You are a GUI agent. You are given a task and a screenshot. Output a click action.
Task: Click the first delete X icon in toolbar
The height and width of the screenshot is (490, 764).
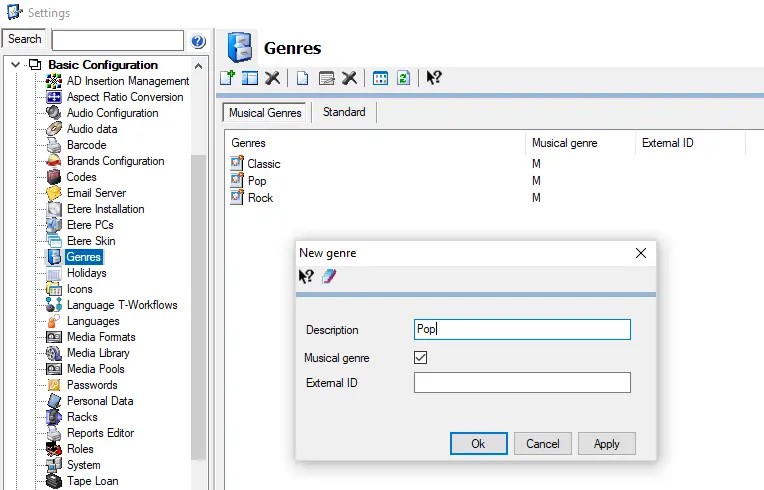click(x=272, y=78)
